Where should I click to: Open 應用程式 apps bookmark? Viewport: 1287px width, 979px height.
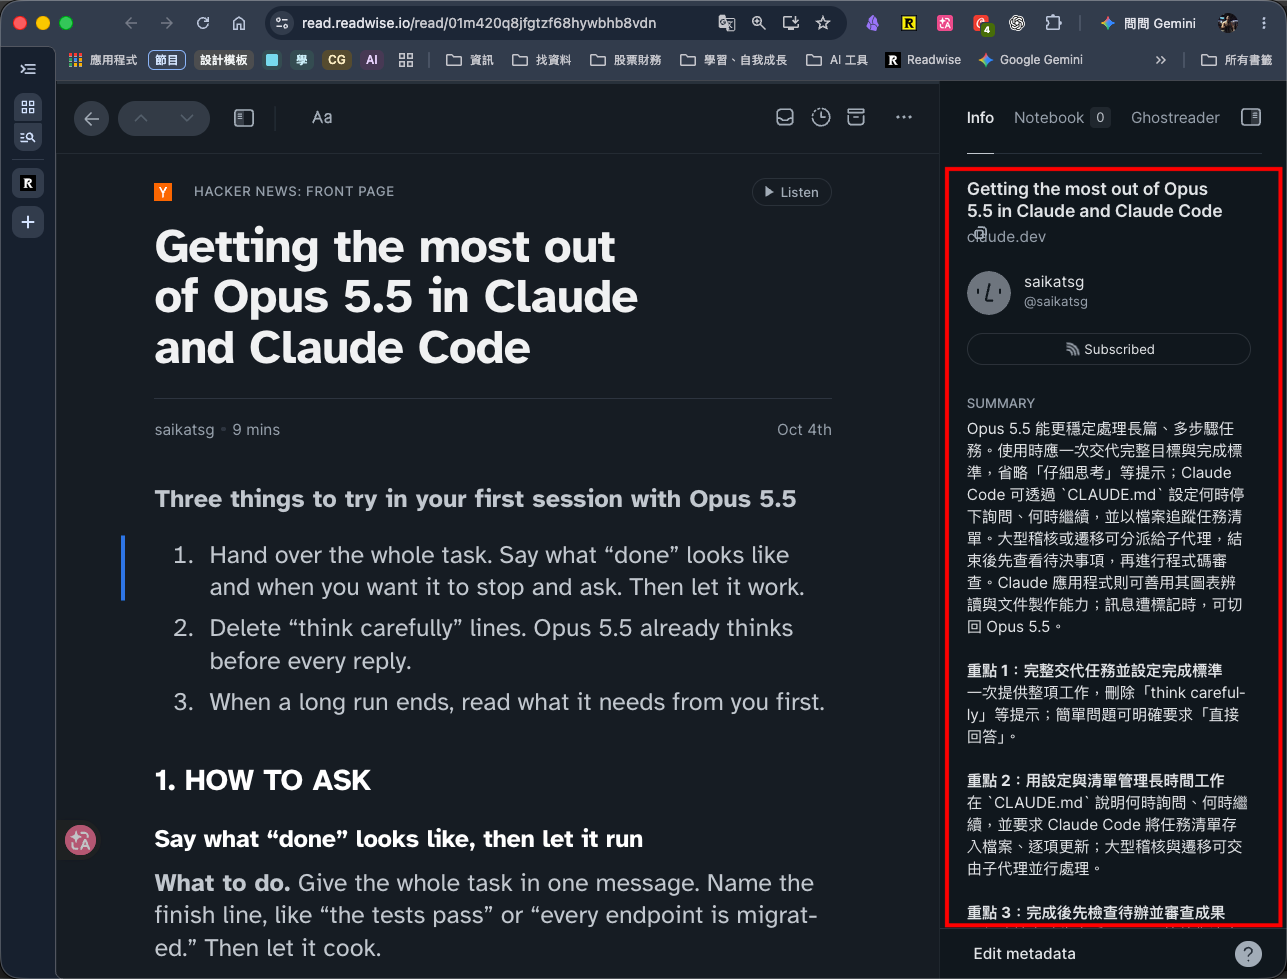[103, 60]
